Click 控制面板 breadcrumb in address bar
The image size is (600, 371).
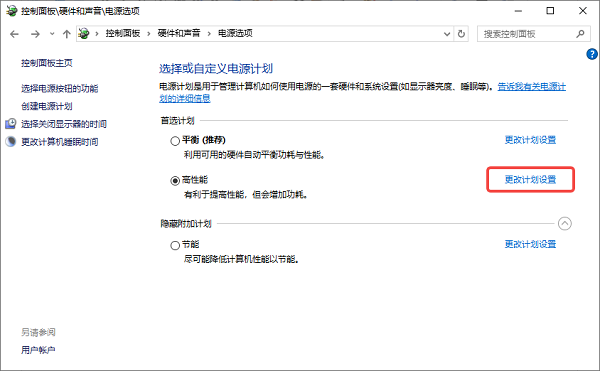(123, 34)
